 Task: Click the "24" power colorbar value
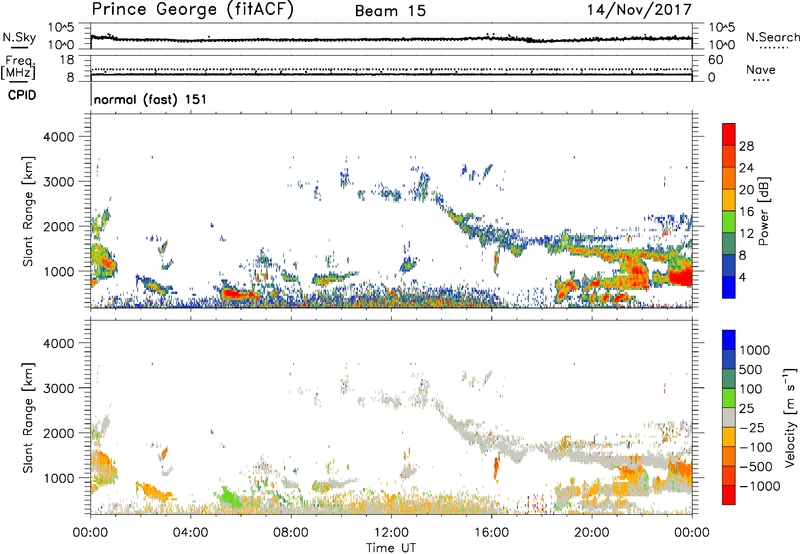point(746,168)
